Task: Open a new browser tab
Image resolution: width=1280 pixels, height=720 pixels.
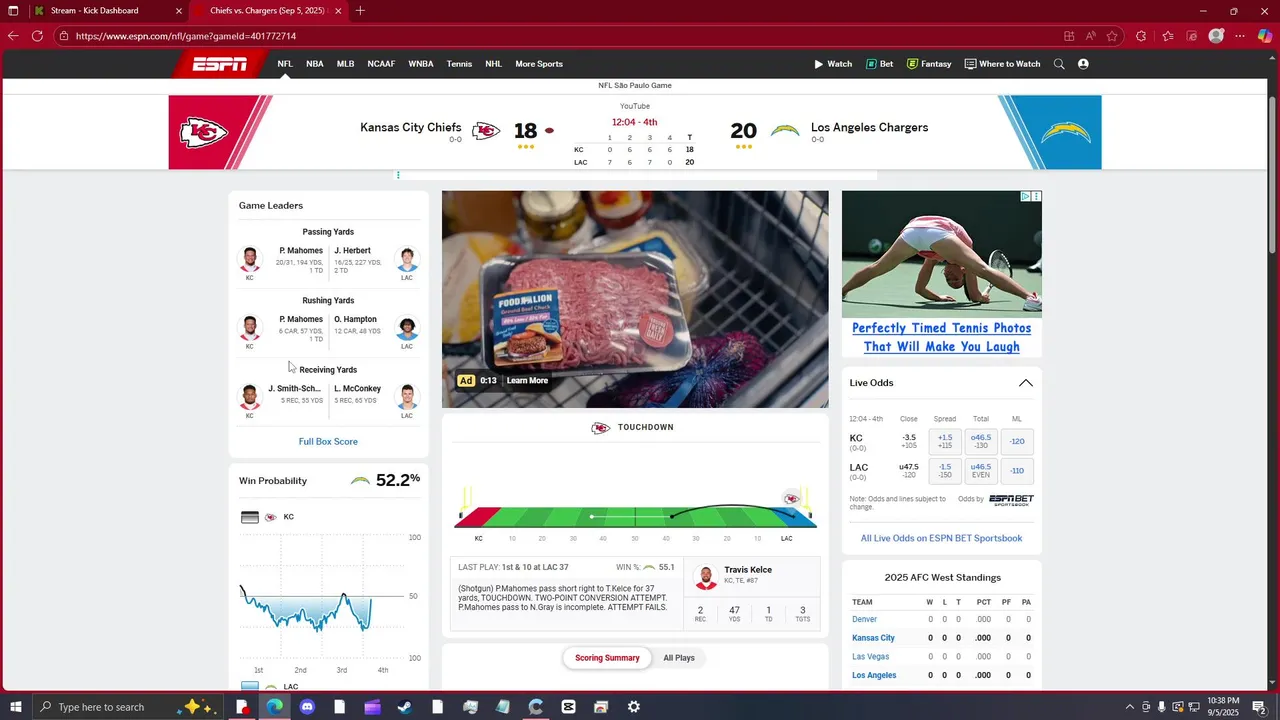Action: point(360,11)
